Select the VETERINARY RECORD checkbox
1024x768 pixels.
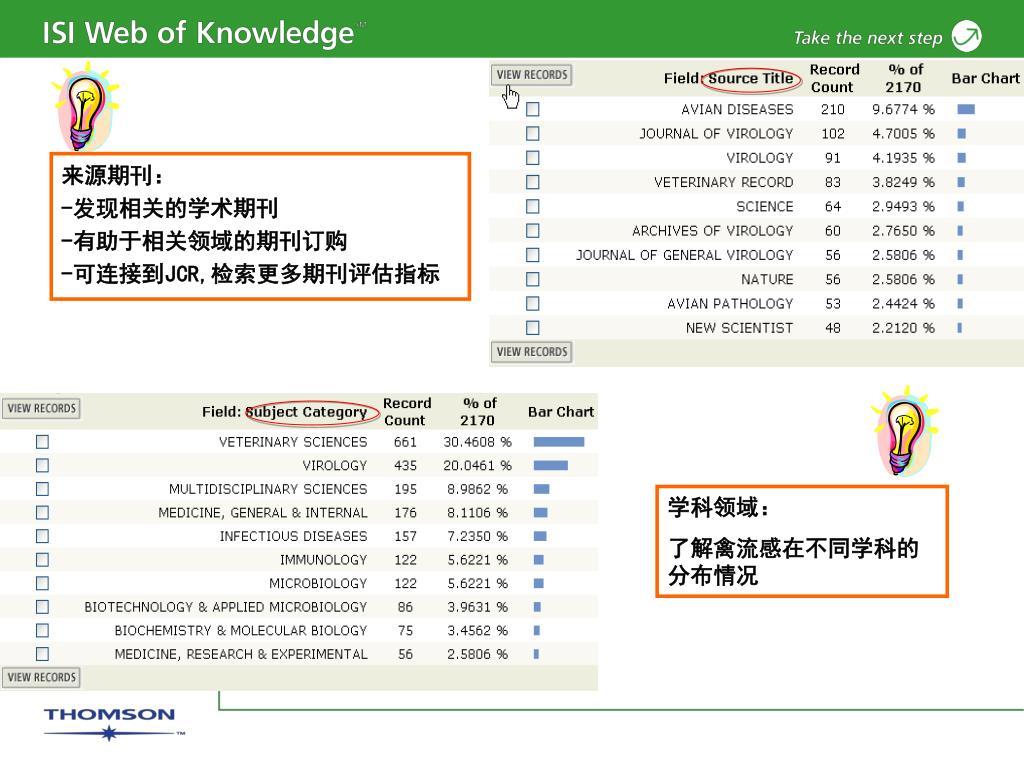click(533, 182)
